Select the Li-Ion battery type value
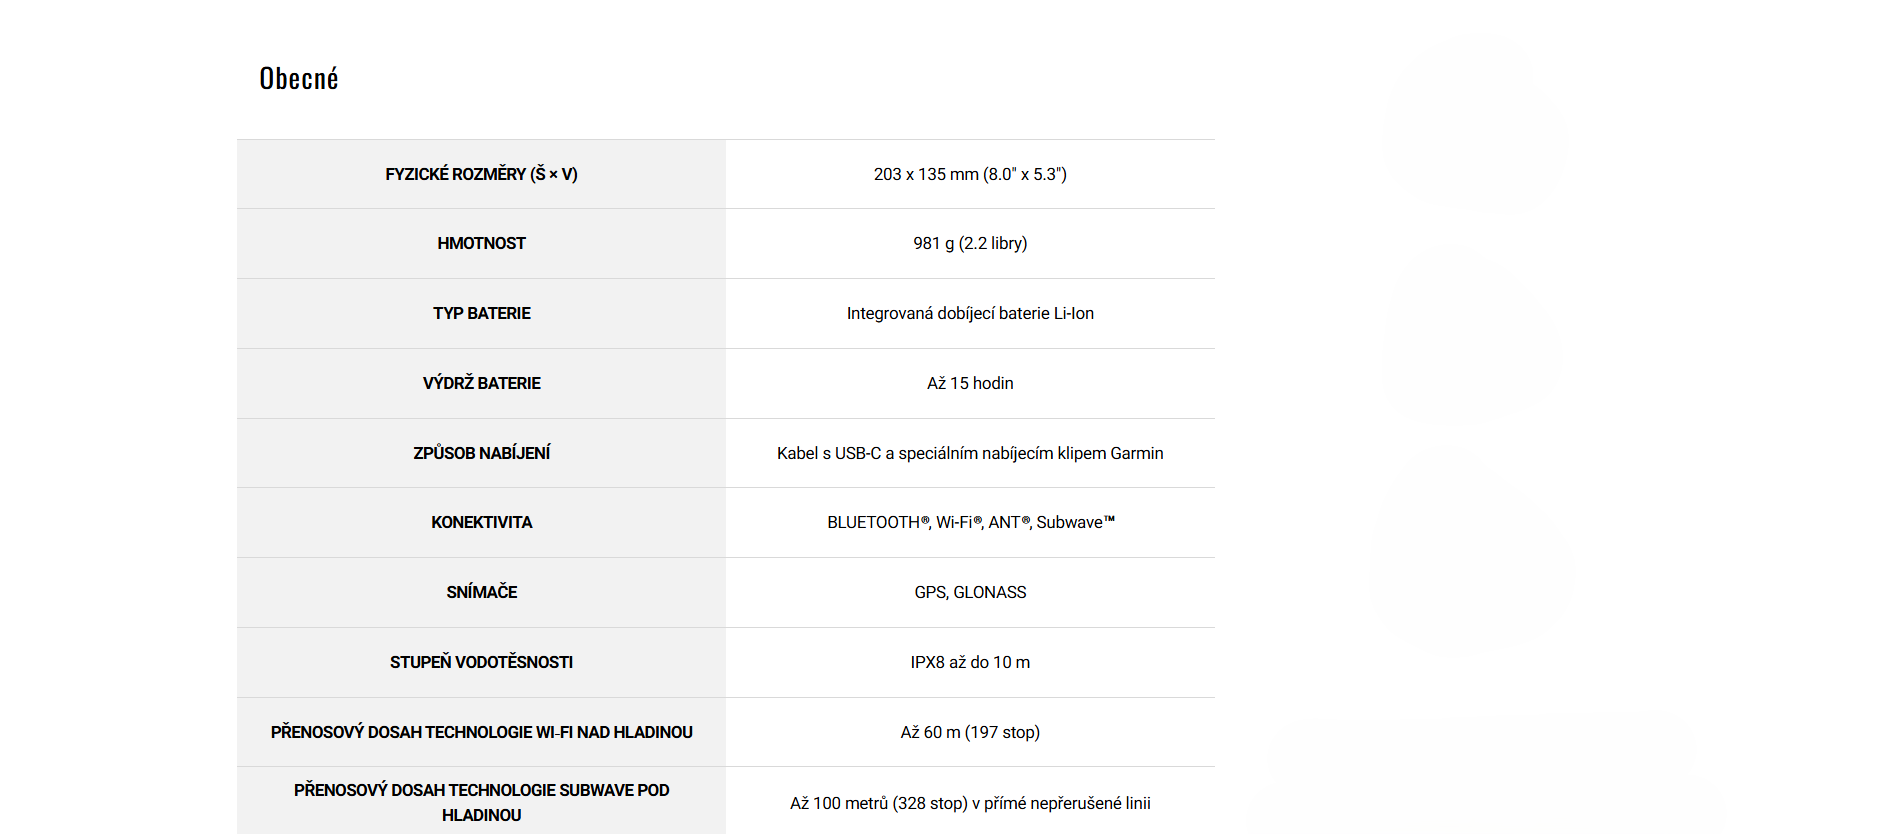The image size is (1888, 834). [969, 313]
